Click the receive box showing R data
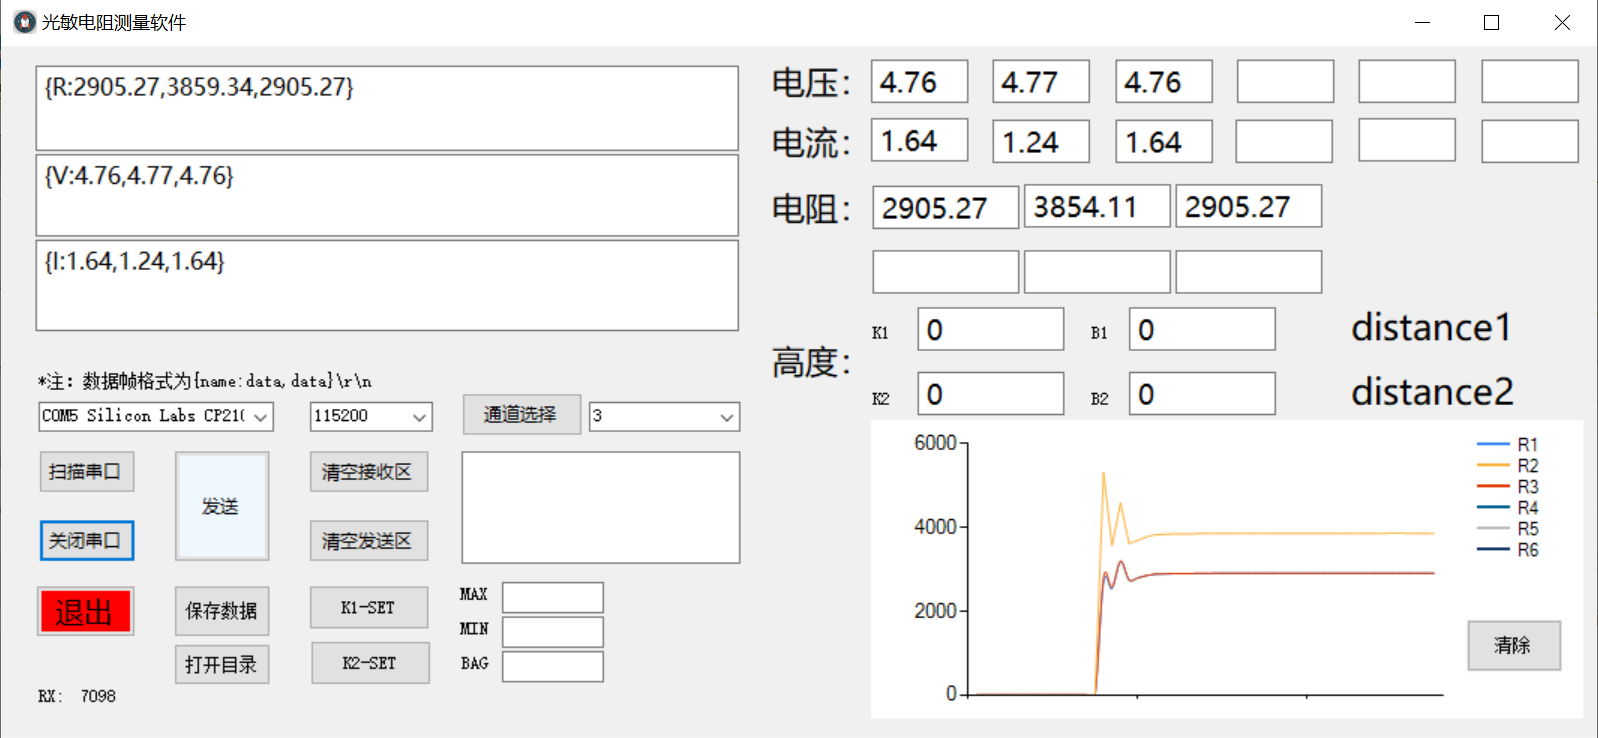1598x738 pixels. click(387, 108)
